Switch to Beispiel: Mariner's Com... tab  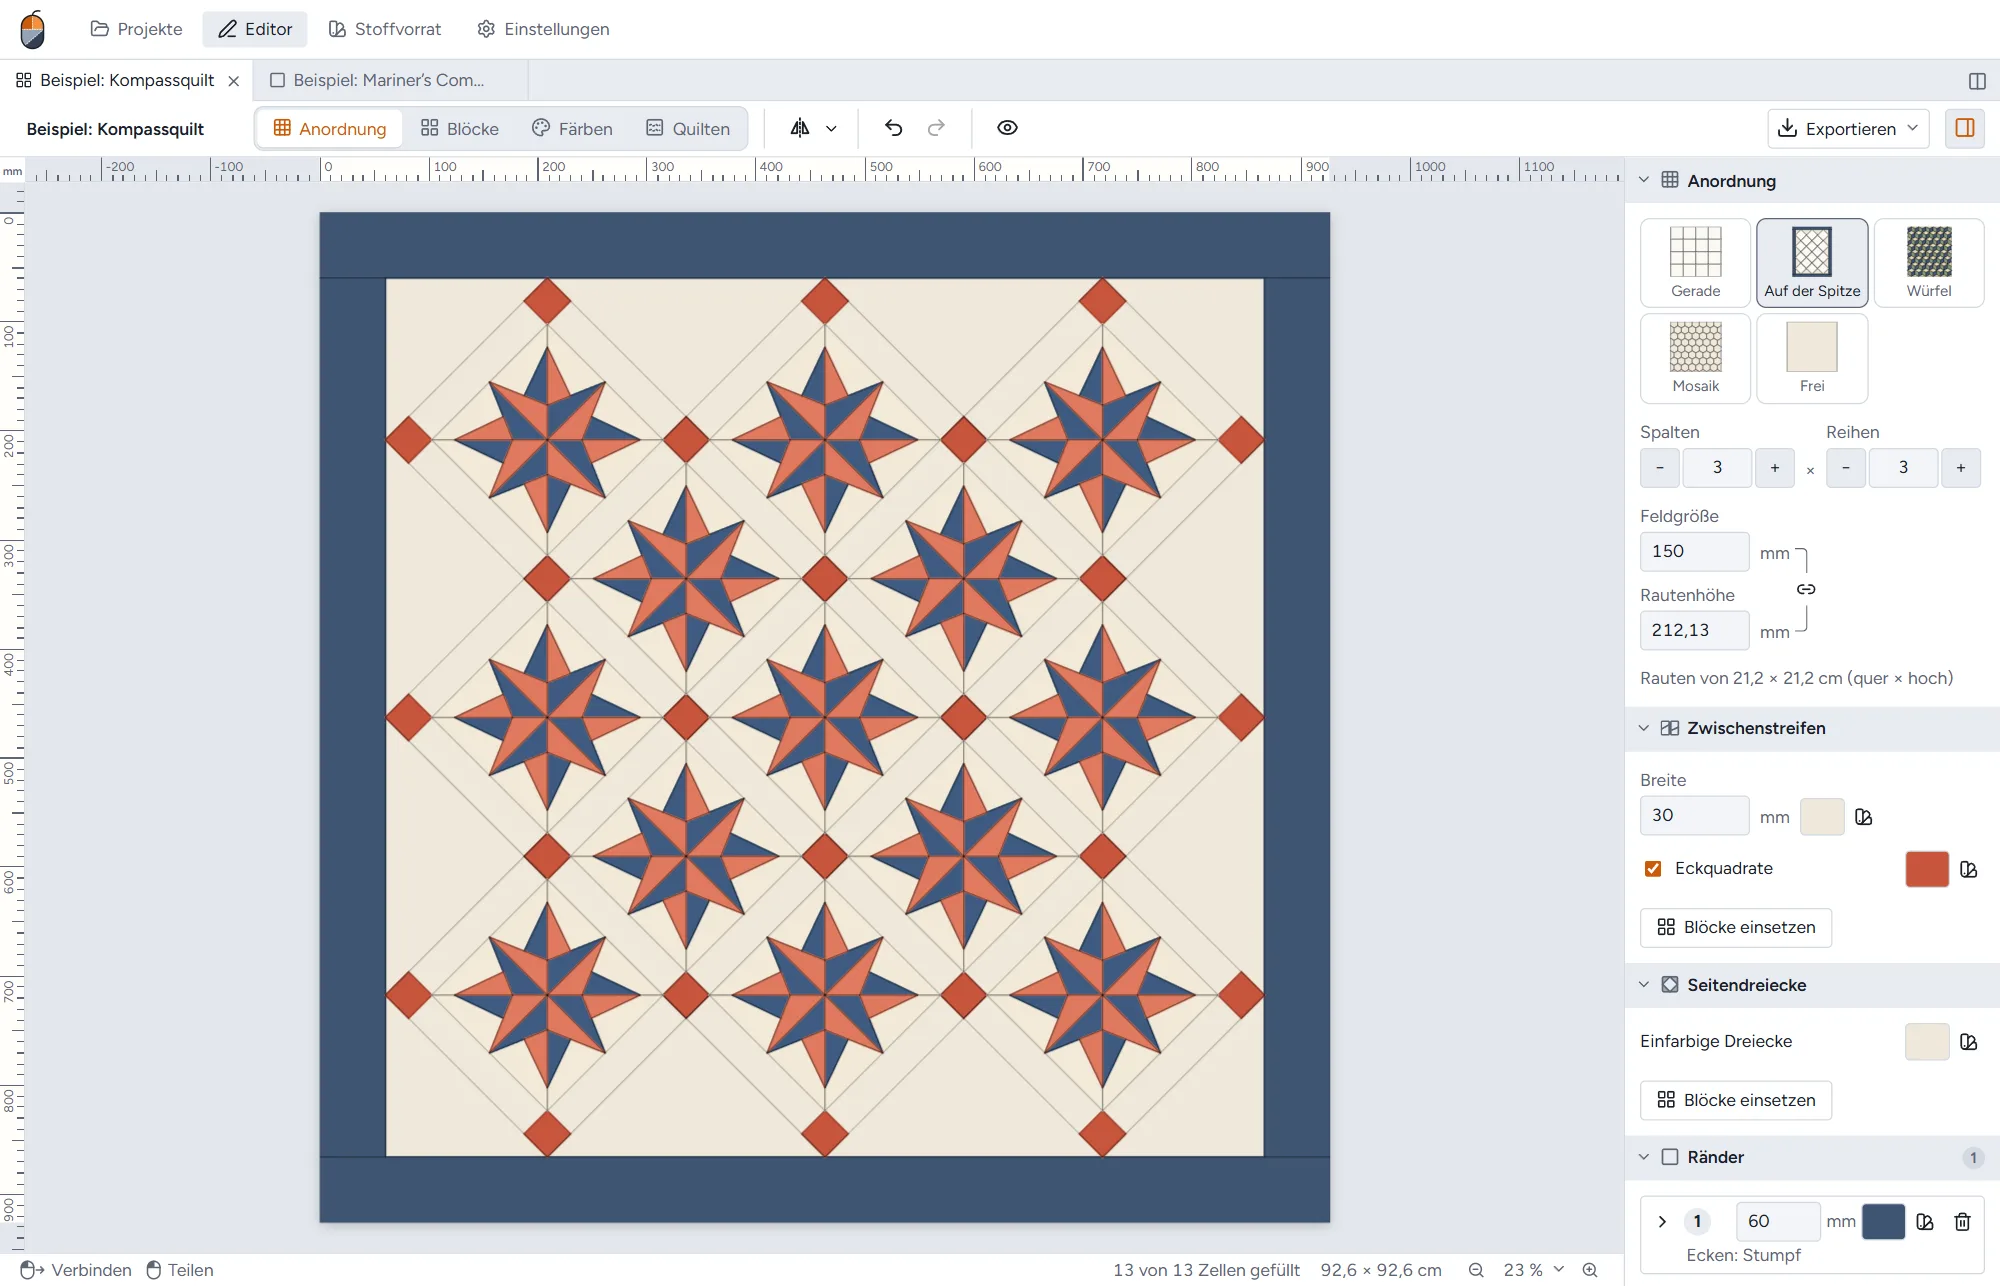pyautogui.click(x=390, y=80)
